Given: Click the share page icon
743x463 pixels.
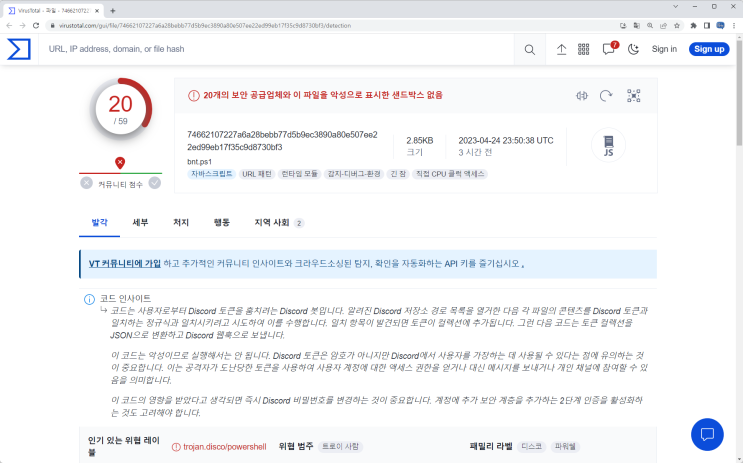Looking at the screenshot, I should click(663, 26).
